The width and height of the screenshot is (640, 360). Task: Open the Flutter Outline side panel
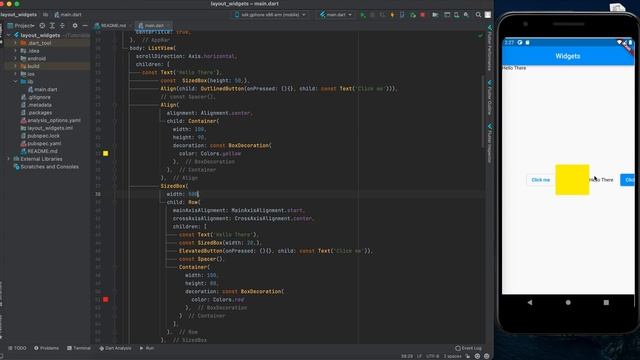tap(489, 97)
